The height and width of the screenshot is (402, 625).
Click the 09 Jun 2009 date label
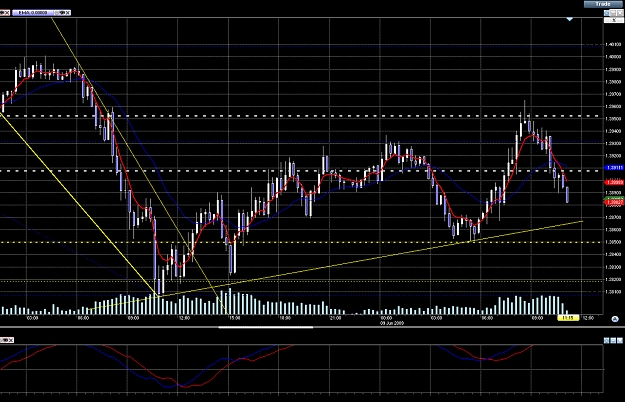(x=392, y=323)
